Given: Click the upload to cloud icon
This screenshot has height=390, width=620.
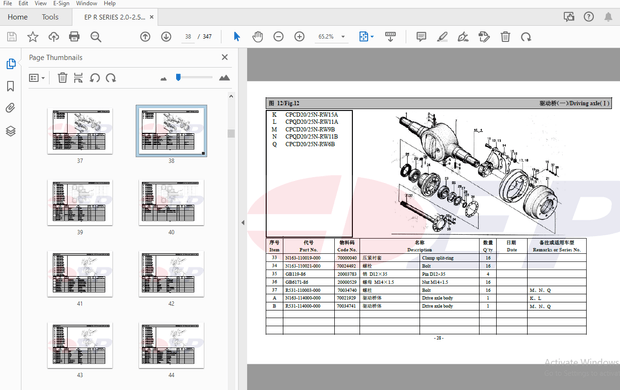Looking at the screenshot, I should click(x=53, y=37).
